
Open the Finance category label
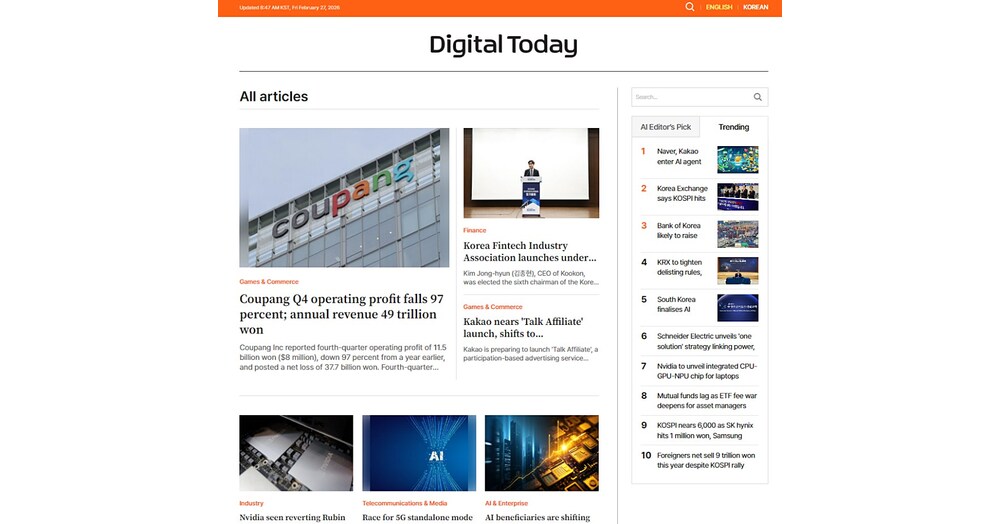coord(474,230)
